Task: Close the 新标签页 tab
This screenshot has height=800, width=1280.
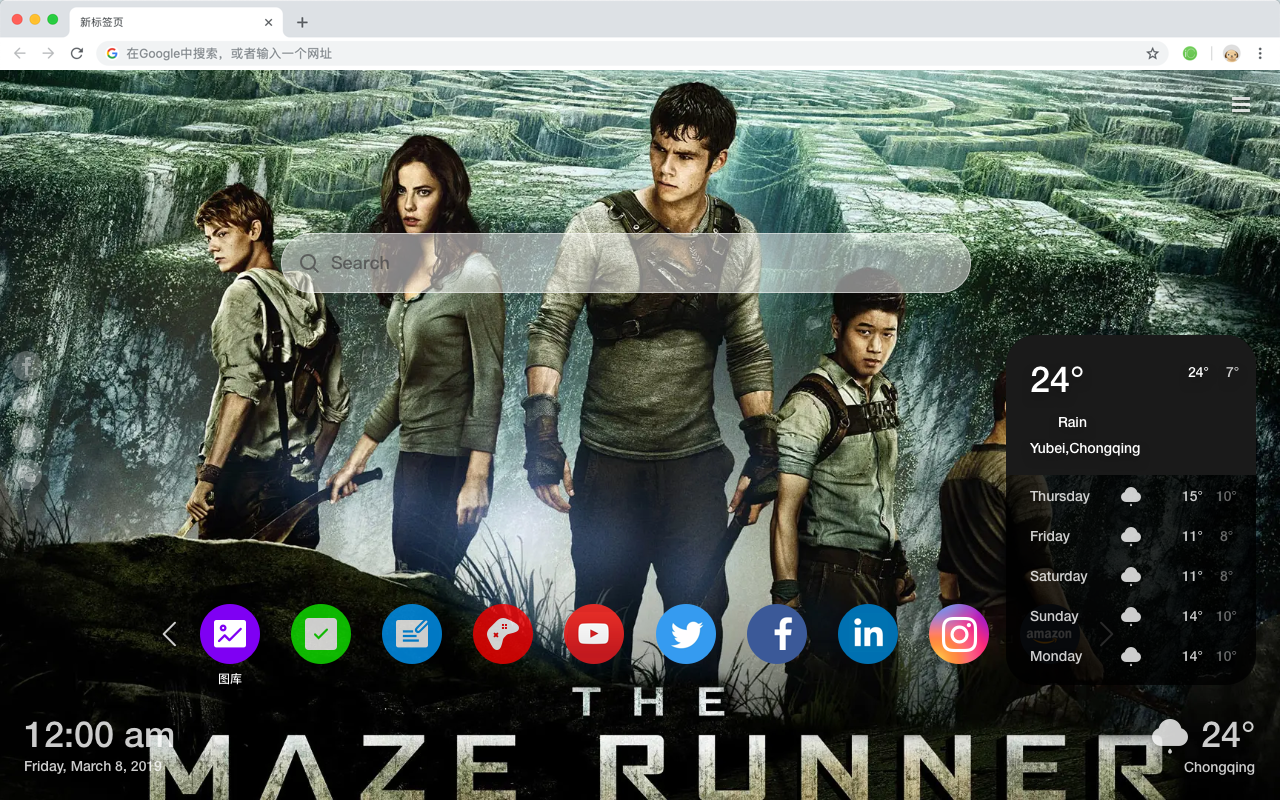Action: 268,22
